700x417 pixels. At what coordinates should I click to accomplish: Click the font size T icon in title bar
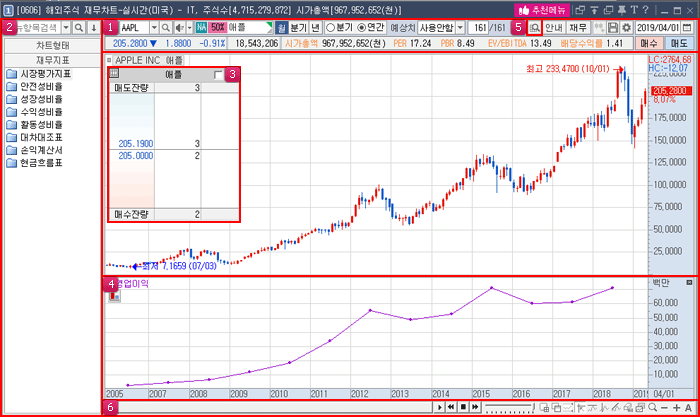point(634,10)
